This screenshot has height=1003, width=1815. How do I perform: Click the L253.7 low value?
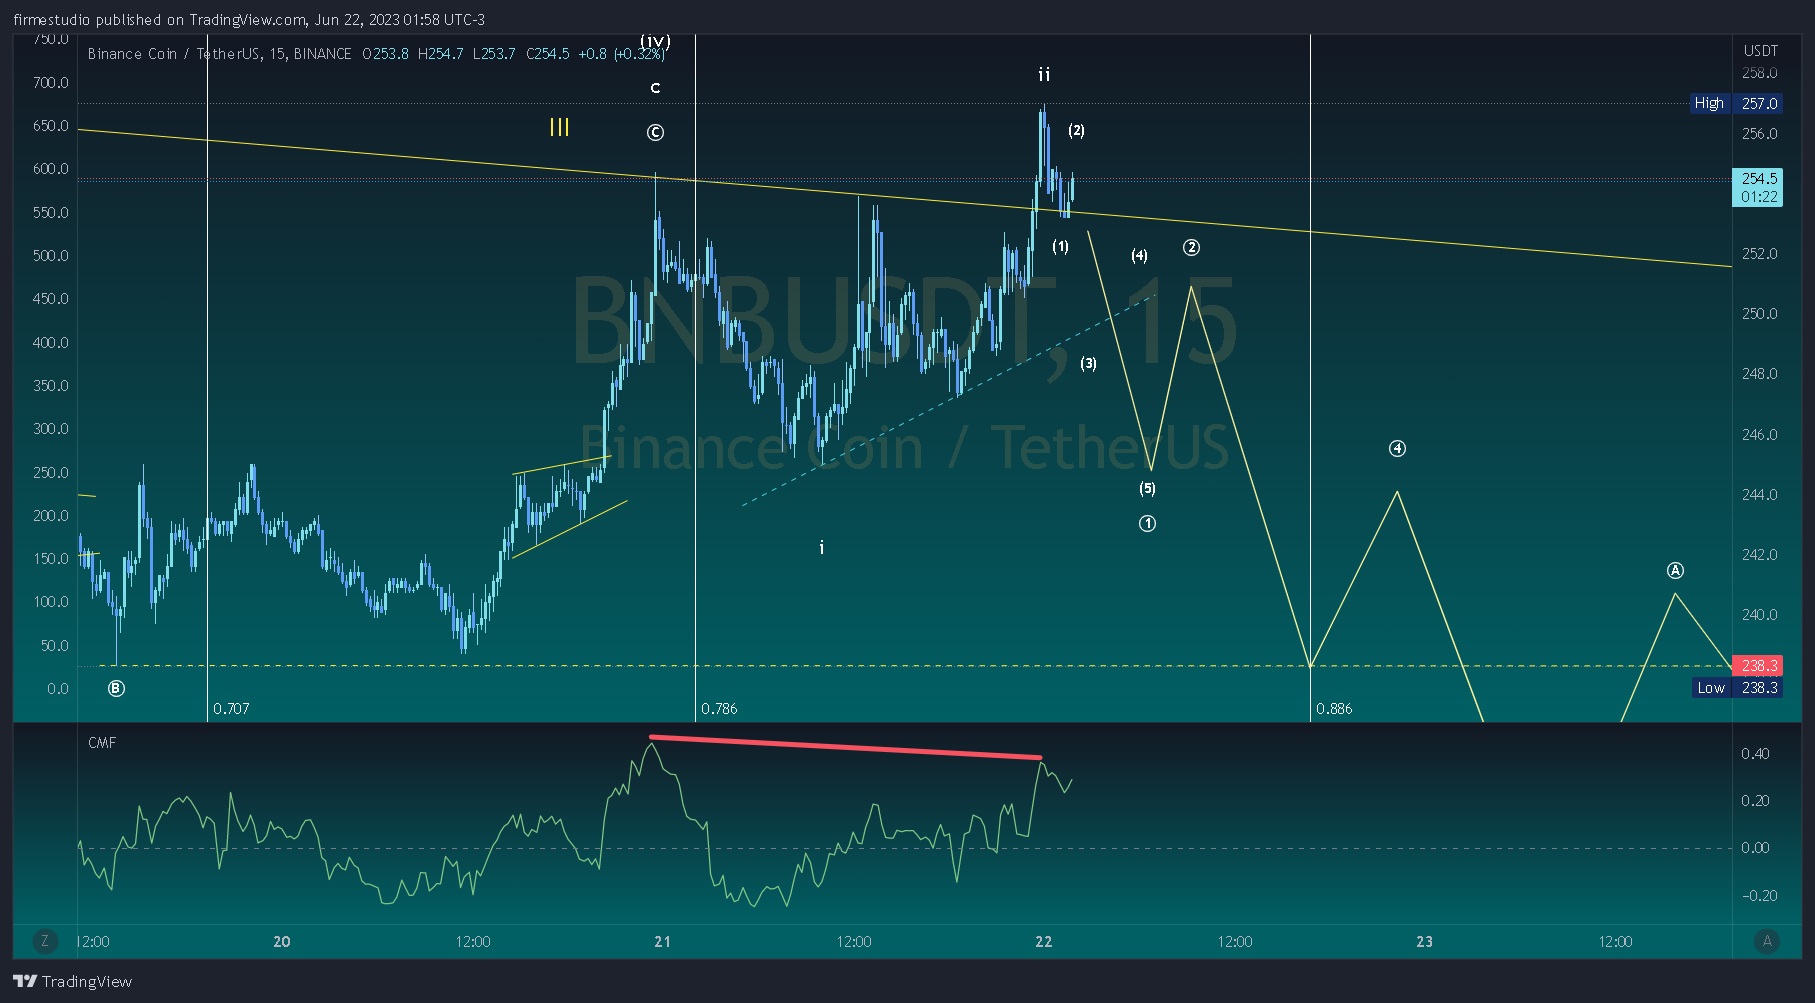tap(494, 54)
